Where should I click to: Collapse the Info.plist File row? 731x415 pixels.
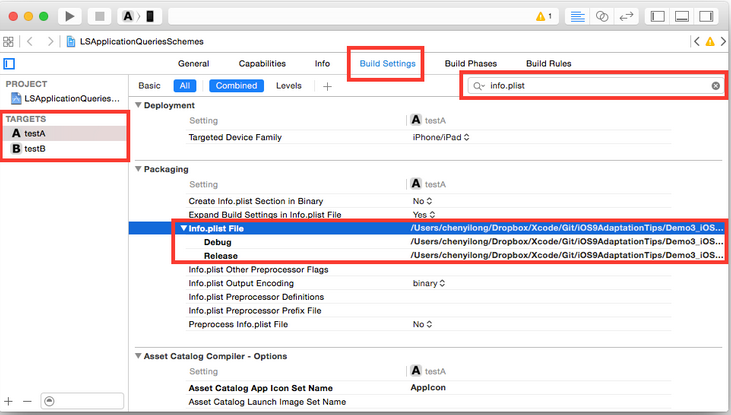[183, 228]
